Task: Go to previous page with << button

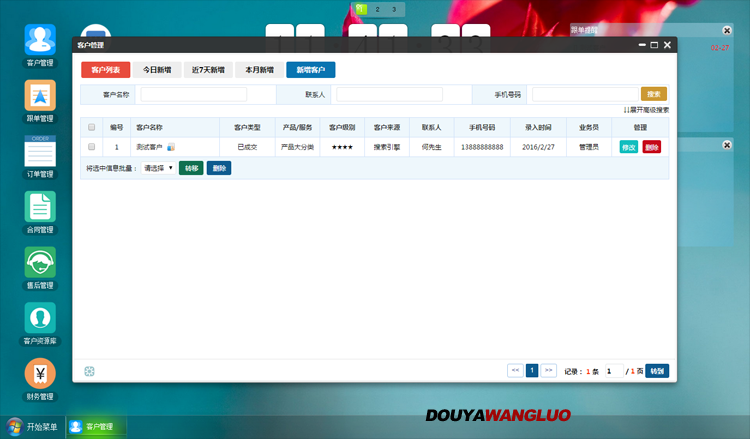Action: click(x=515, y=371)
